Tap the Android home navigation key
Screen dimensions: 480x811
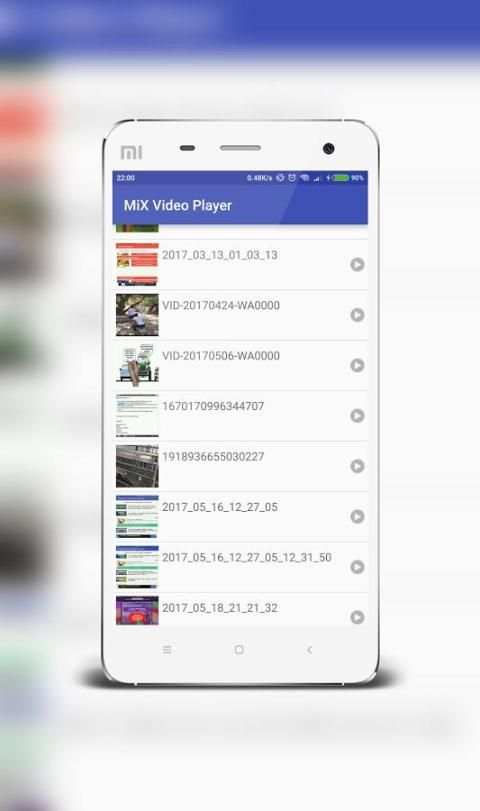239,650
